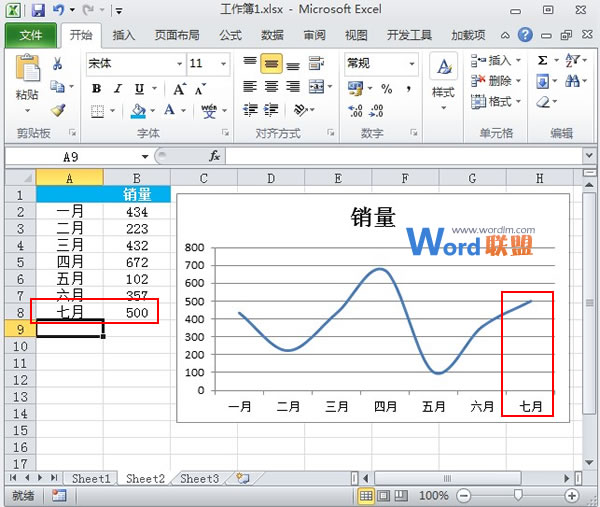Click the insert function fx icon
This screenshot has height=507, width=600.
point(214,156)
